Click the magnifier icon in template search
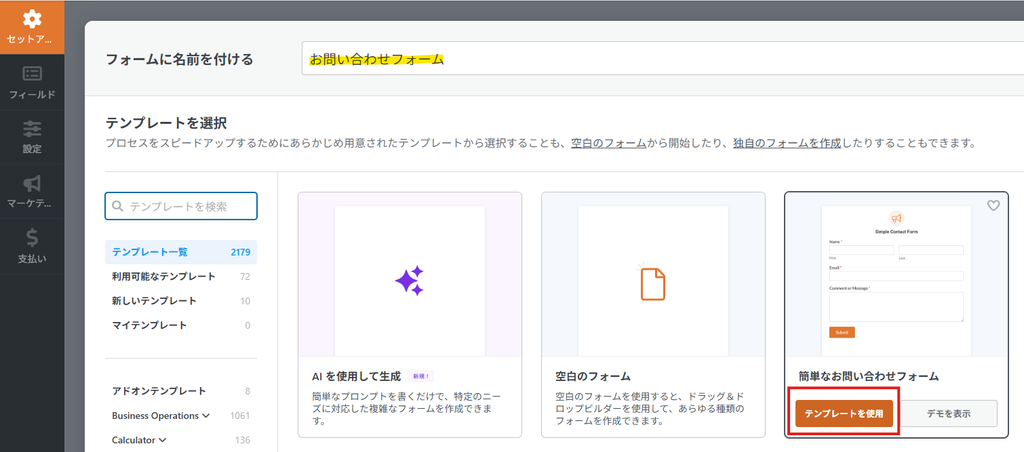The width and height of the screenshot is (1024, 452). 118,206
